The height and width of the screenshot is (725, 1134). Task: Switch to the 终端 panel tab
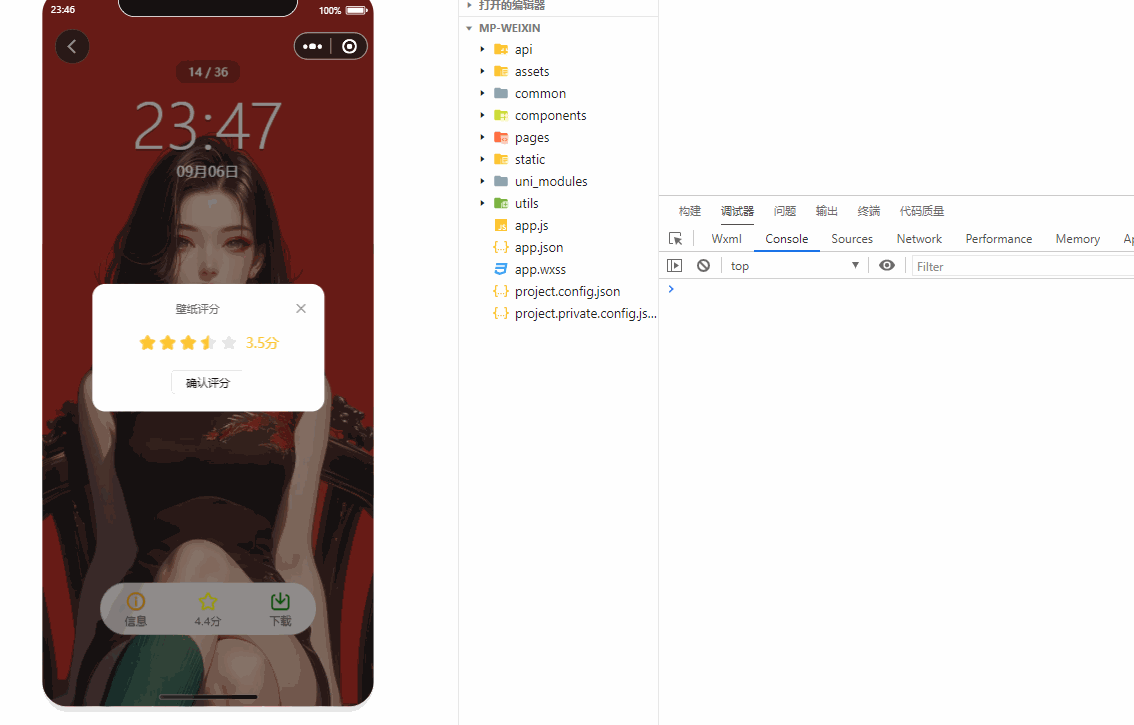click(869, 211)
